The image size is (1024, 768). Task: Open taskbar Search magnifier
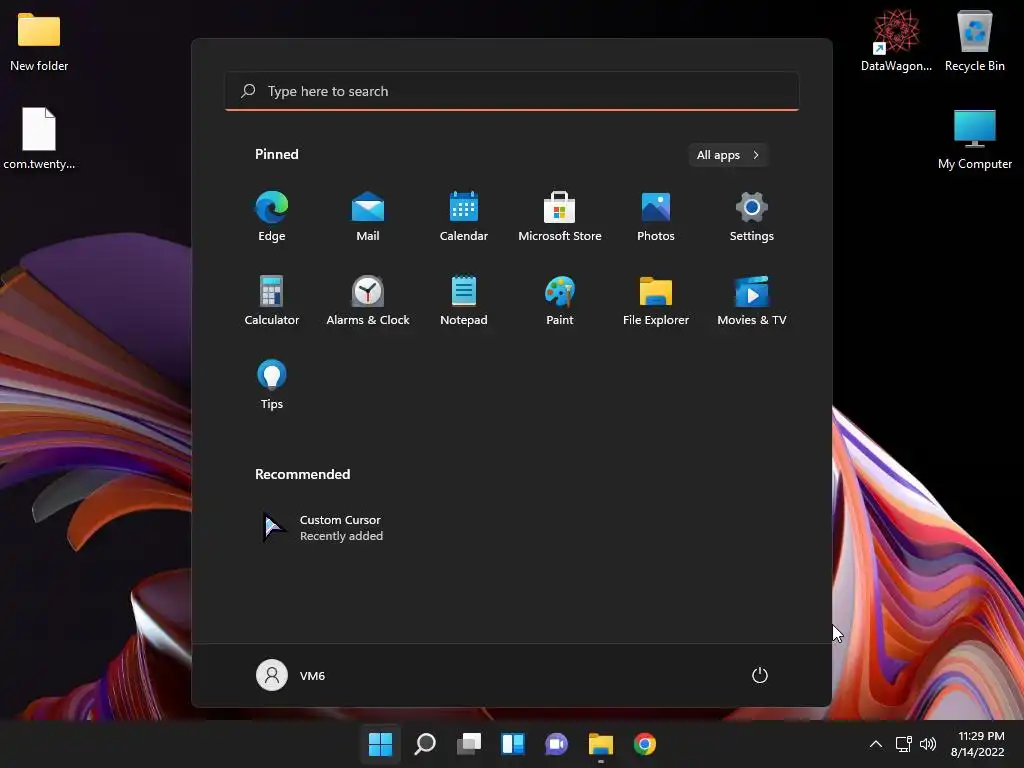(x=424, y=744)
